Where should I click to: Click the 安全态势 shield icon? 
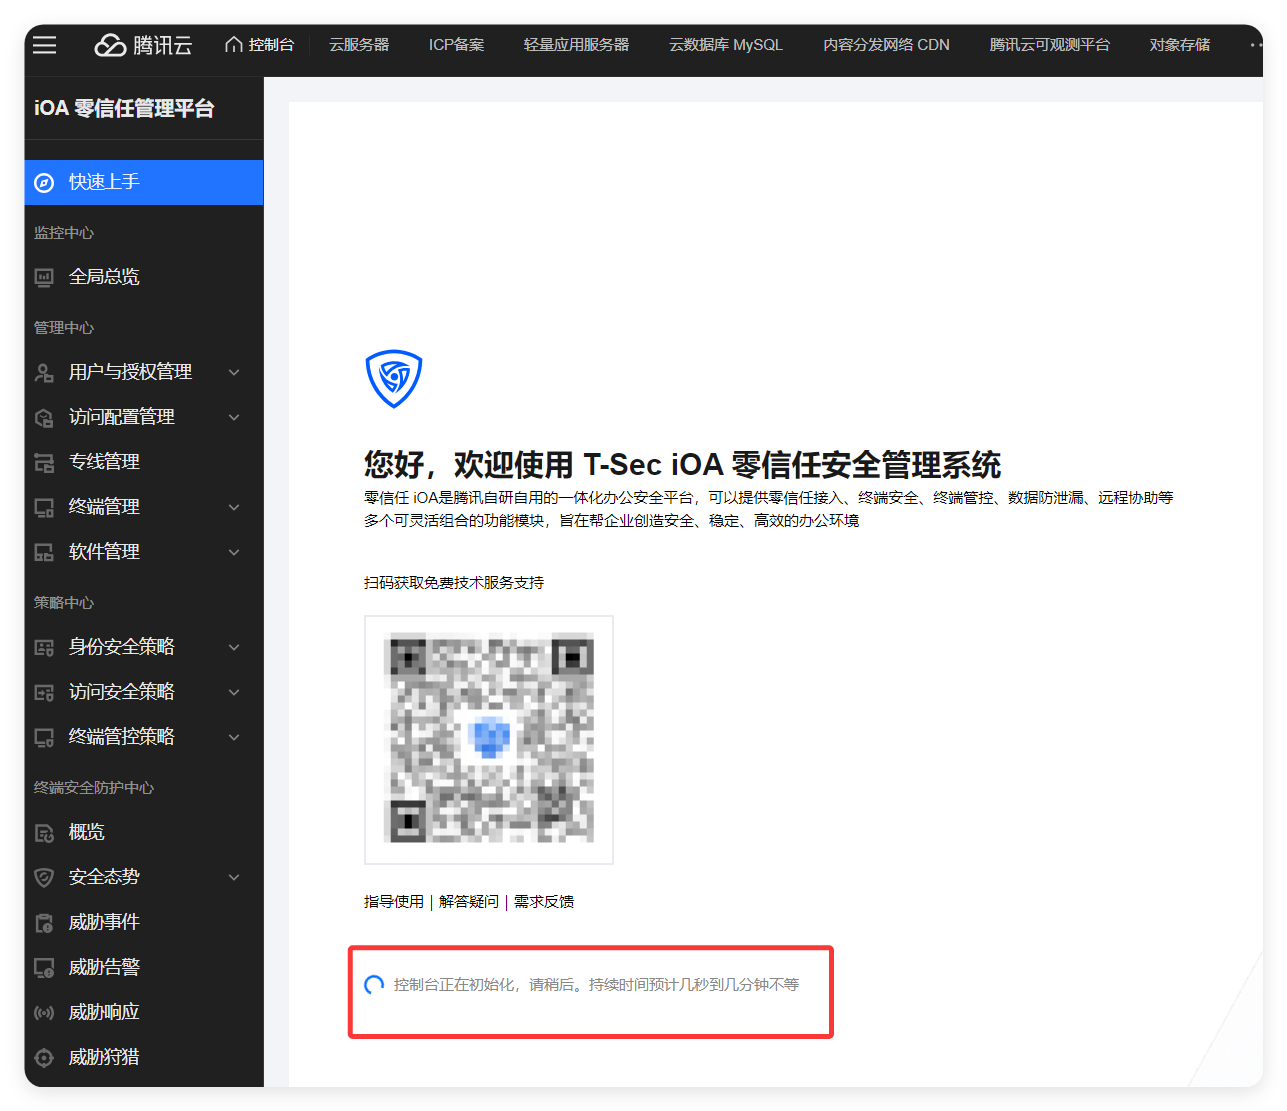click(x=44, y=877)
